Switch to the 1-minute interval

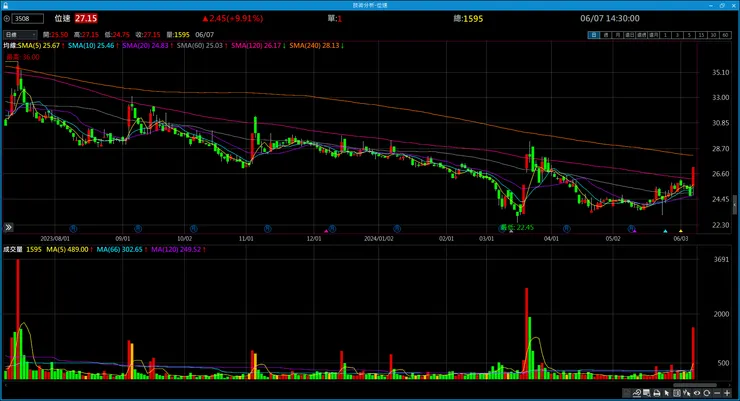tap(665, 35)
